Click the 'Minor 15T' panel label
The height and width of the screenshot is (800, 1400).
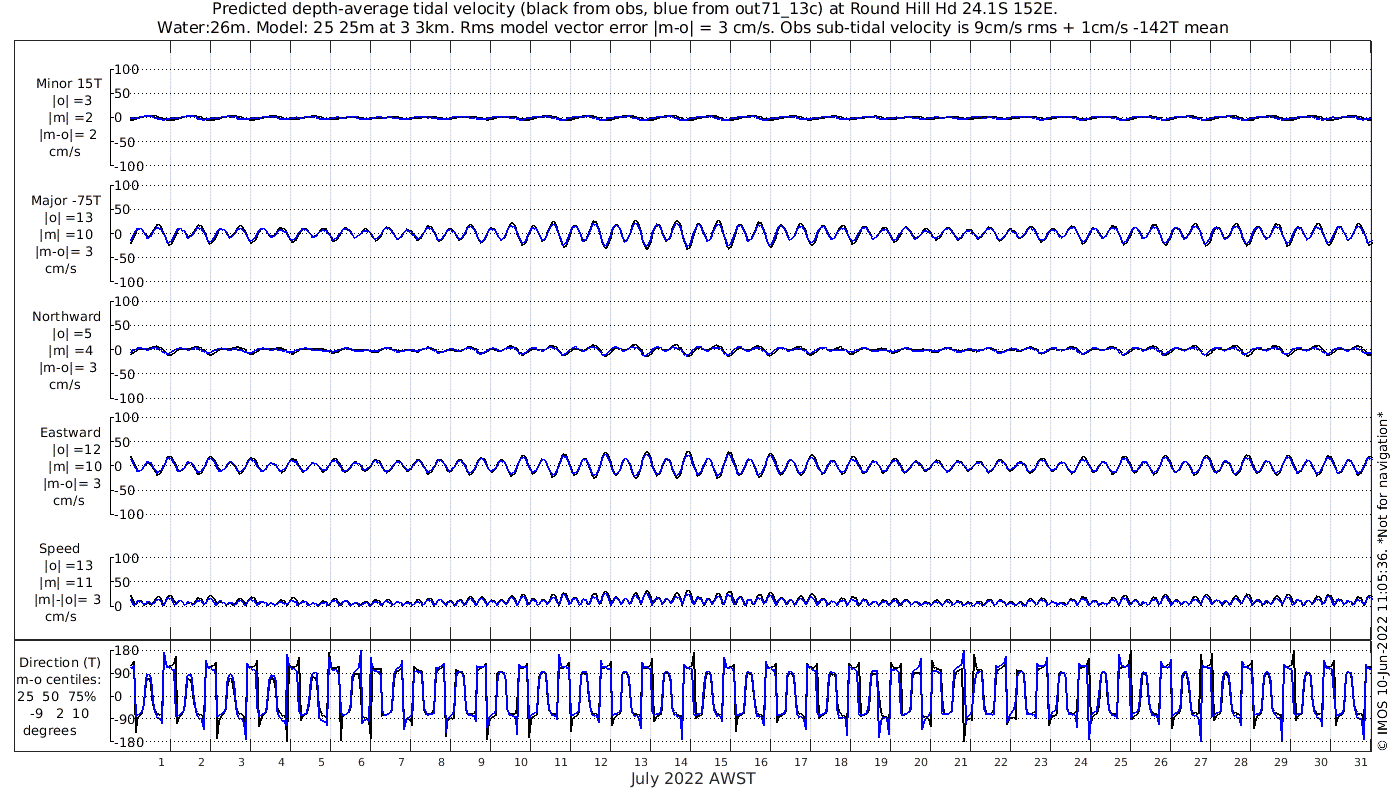tap(68, 84)
